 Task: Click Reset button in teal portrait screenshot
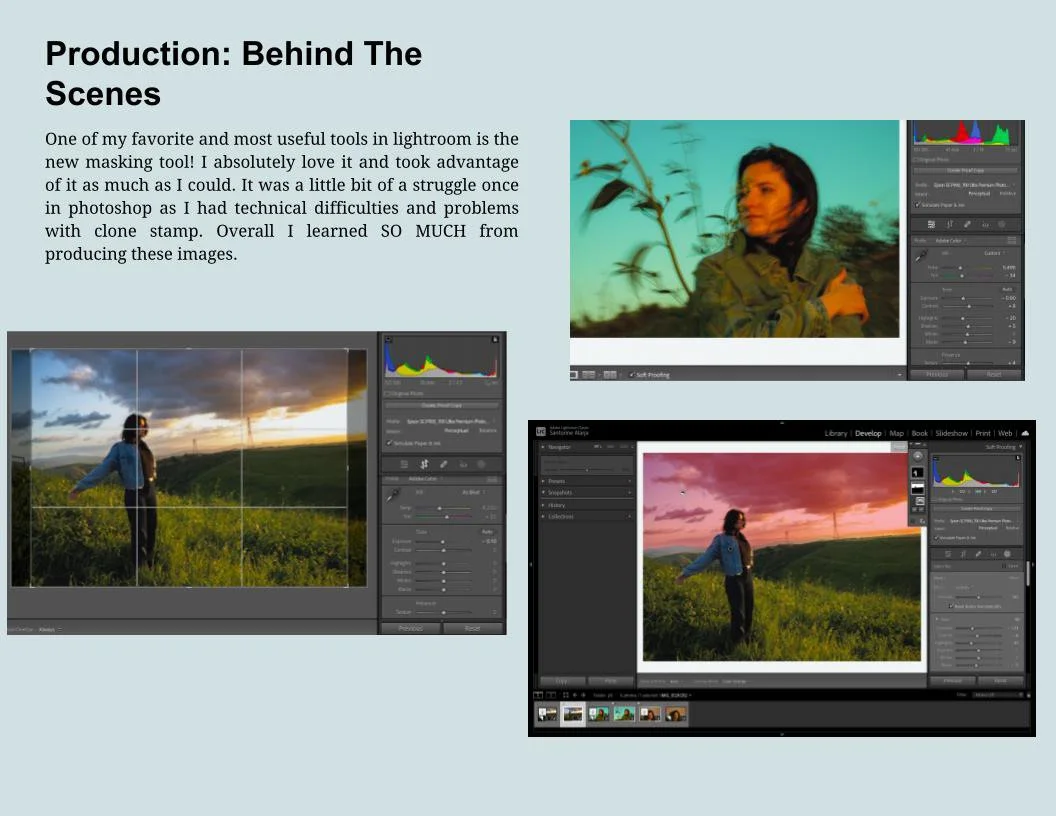click(x=994, y=374)
